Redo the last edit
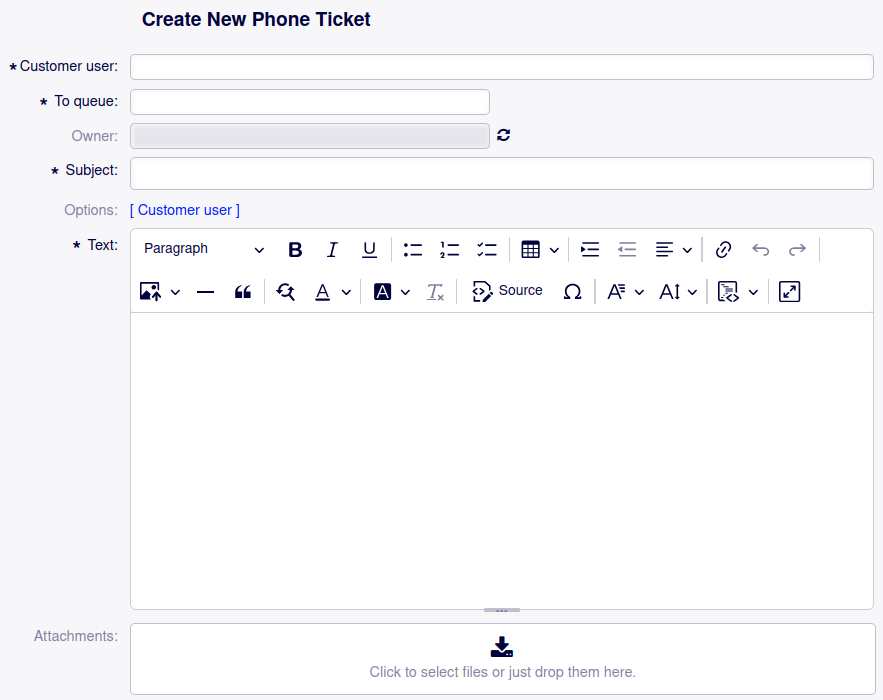 797,249
